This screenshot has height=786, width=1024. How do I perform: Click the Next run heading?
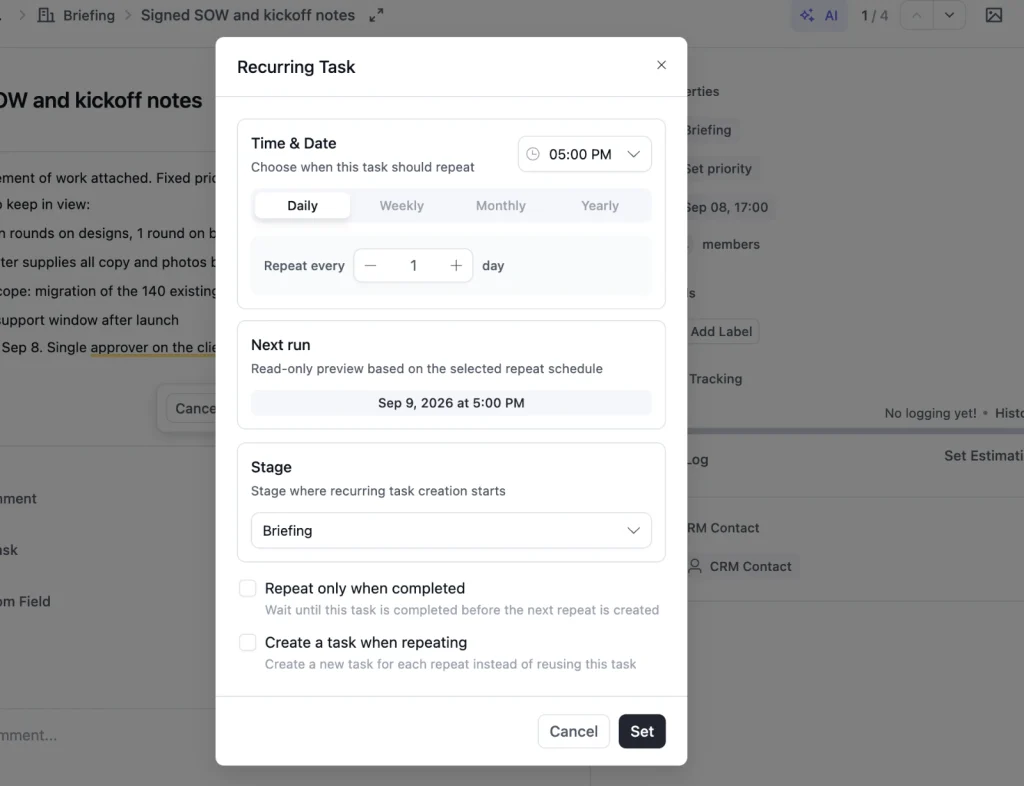pyautogui.click(x=280, y=345)
